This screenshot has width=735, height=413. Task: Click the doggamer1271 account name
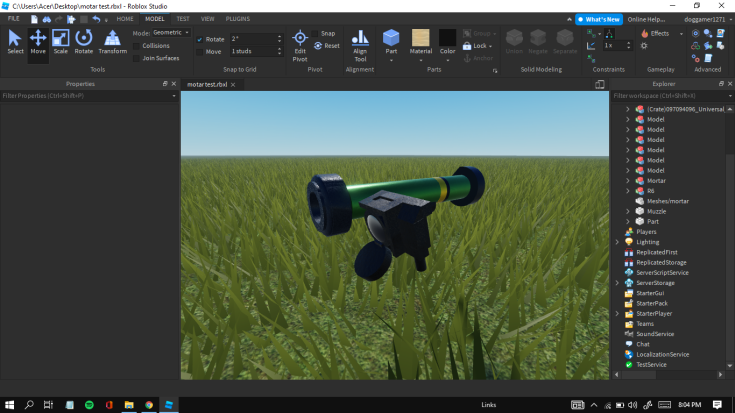point(704,19)
